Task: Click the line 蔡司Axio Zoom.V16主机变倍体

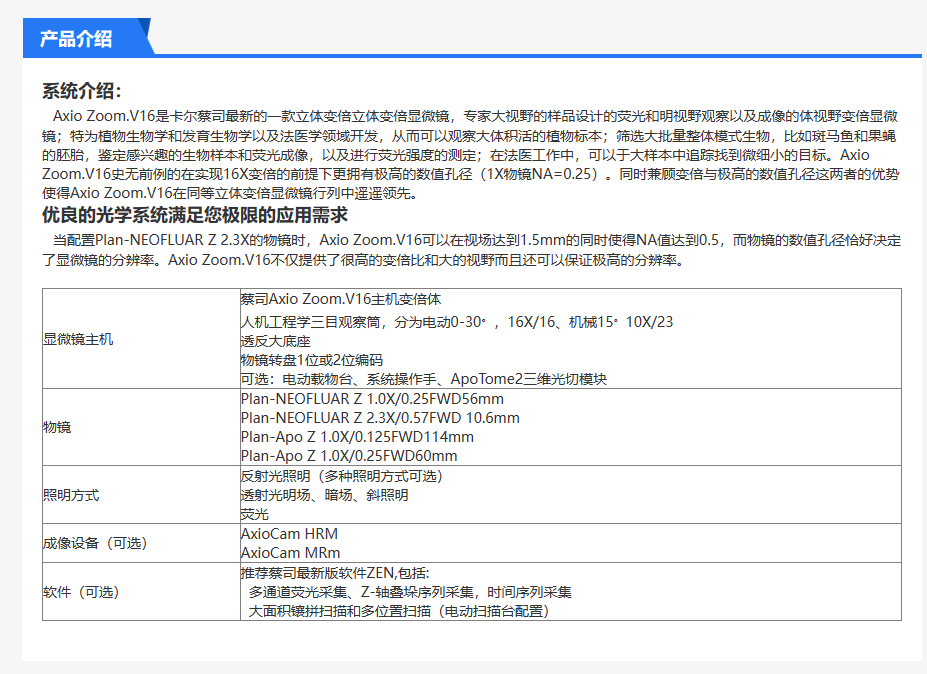Action: [341, 299]
